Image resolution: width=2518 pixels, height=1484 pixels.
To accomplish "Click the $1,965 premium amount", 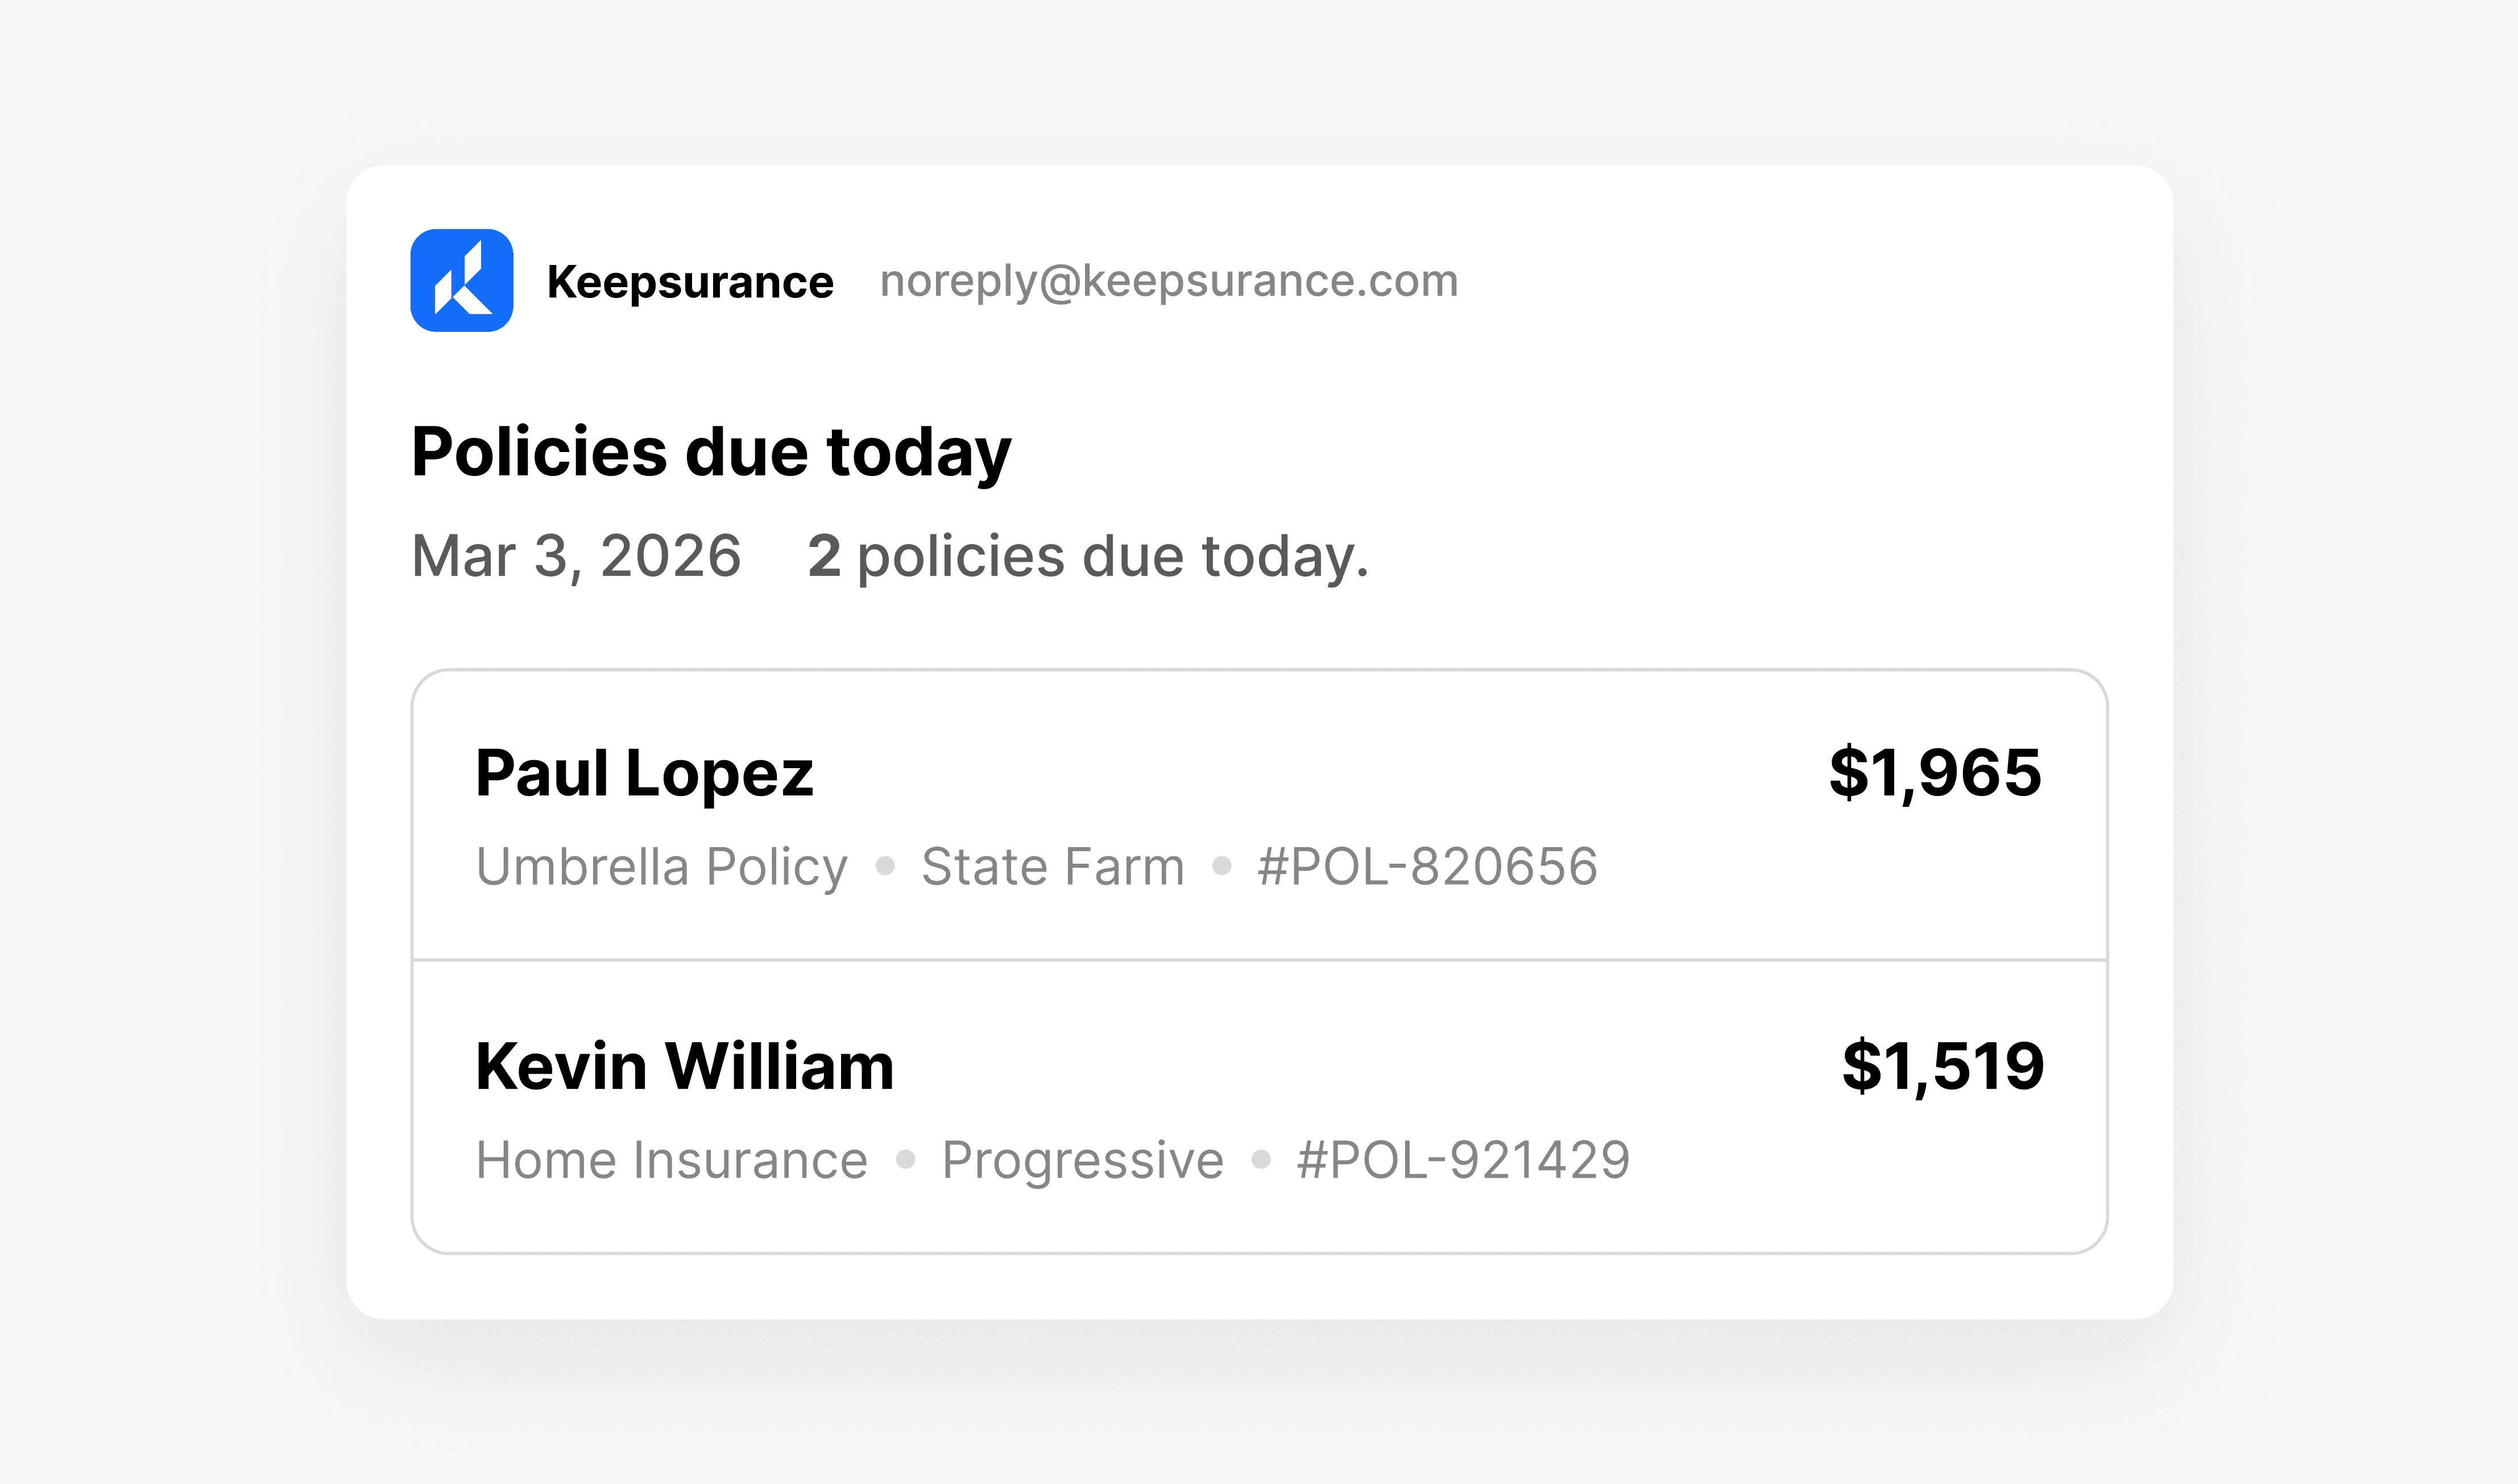I will tap(1934, 772).
